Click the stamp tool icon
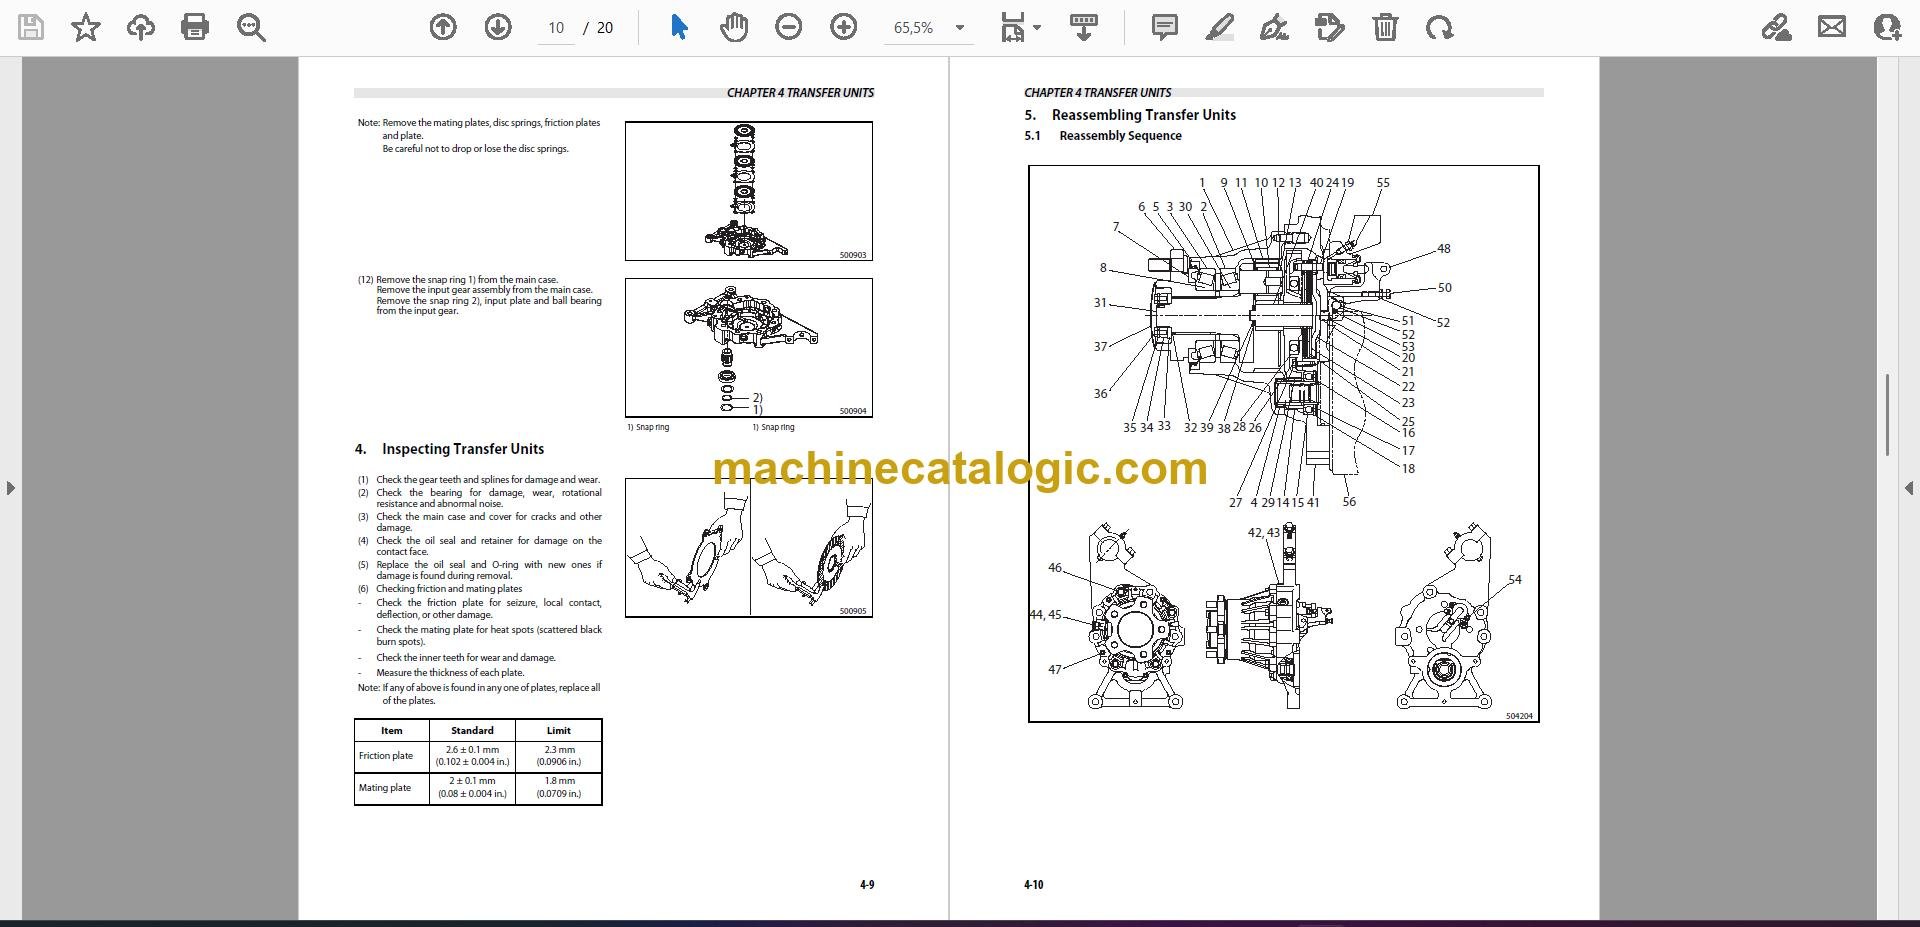The image size is (1920, 927). pos(1330,27)
